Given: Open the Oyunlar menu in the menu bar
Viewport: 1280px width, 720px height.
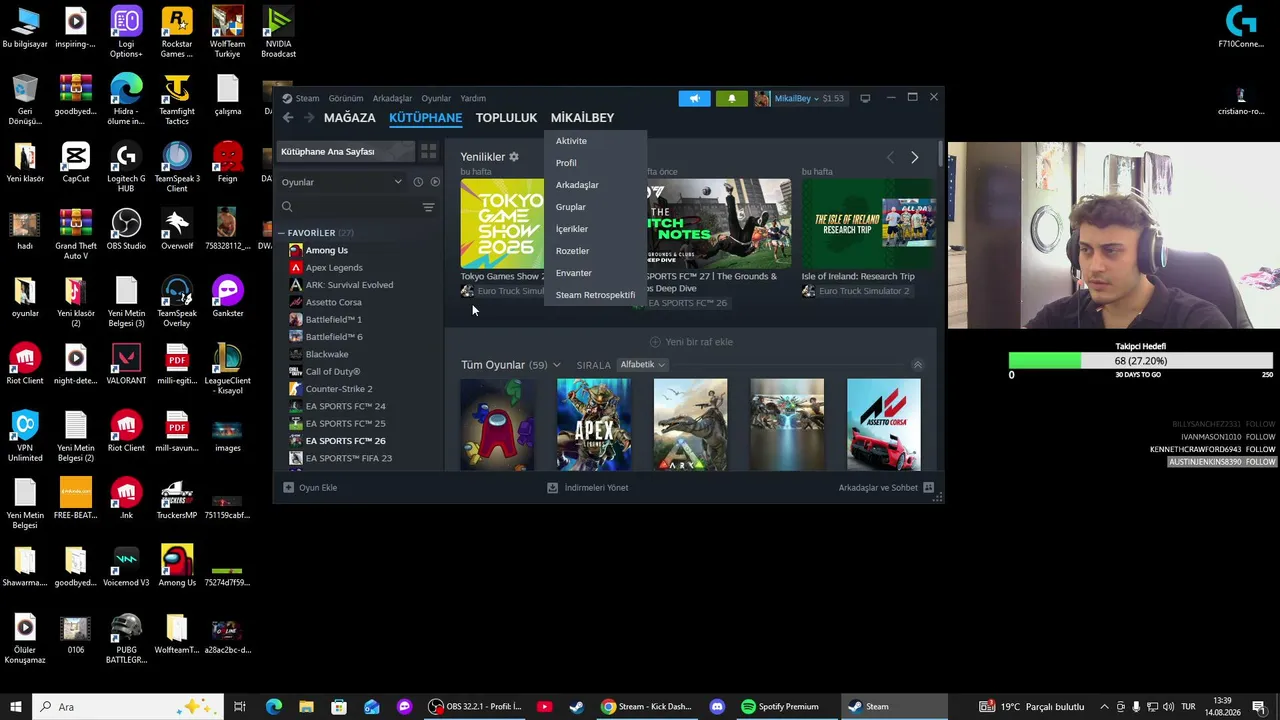Looking at the screenshot, I should pyautogui.click(x=436, y=99).
